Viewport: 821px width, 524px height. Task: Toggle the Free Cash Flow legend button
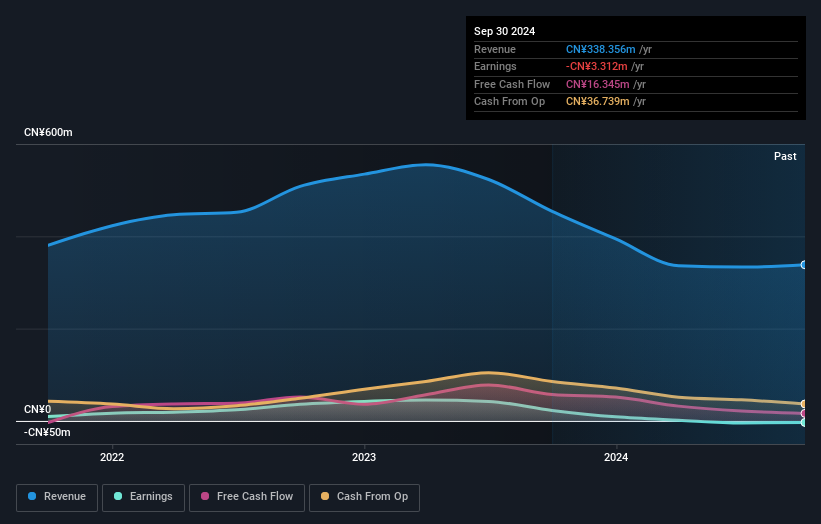pyautogui.click(x=247, y=497)
